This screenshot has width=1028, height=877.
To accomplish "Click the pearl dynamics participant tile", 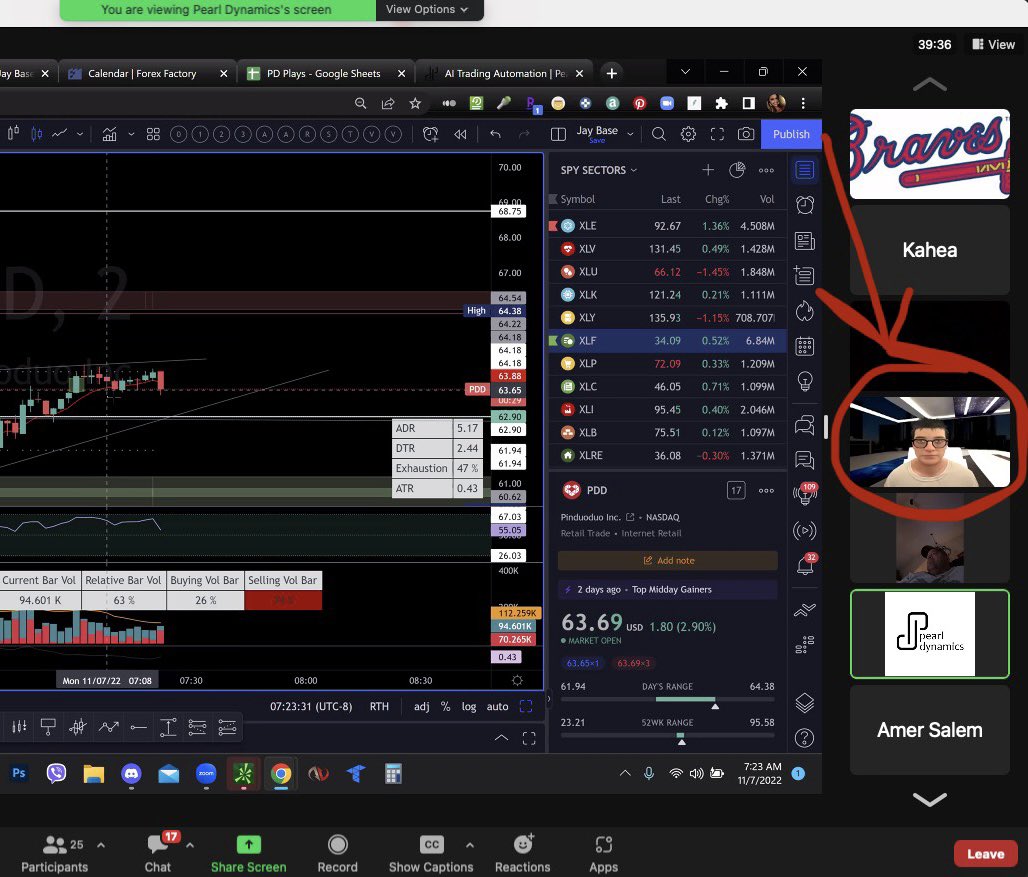I will point(930,634).
